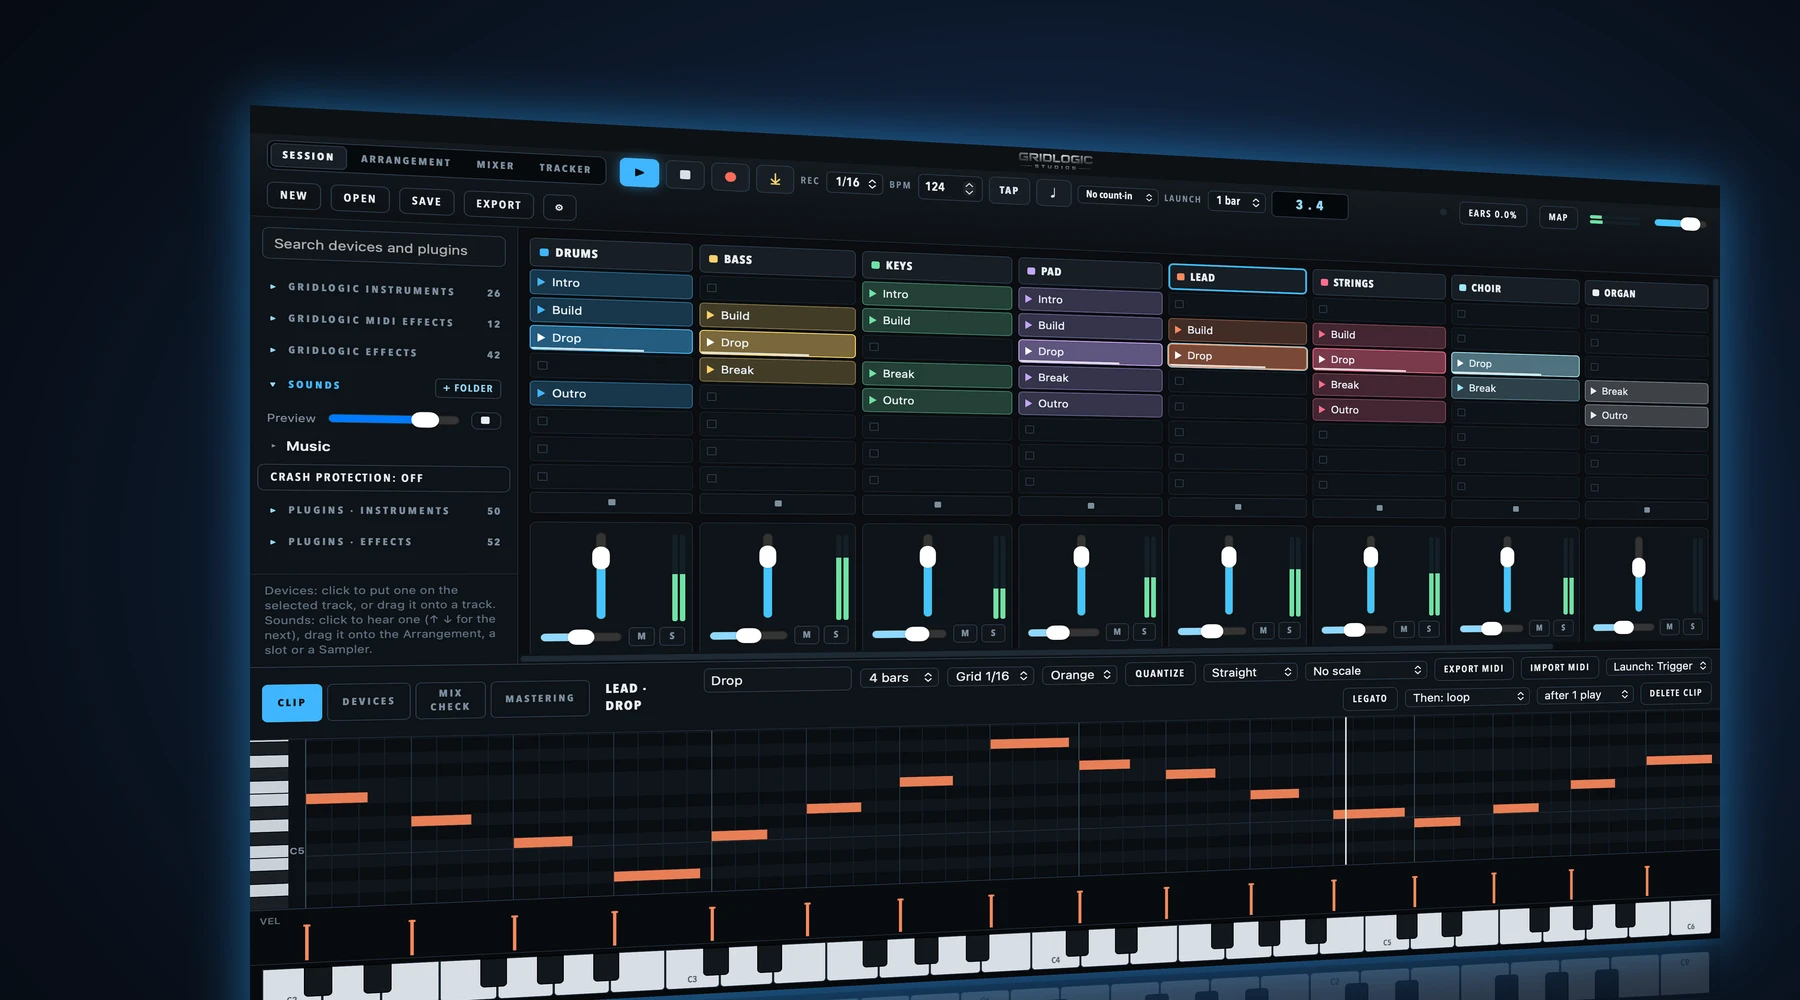The height and width of the screenshot is (1000, 1800).
Task: Click the sound preview stop button
Action: 485,421
